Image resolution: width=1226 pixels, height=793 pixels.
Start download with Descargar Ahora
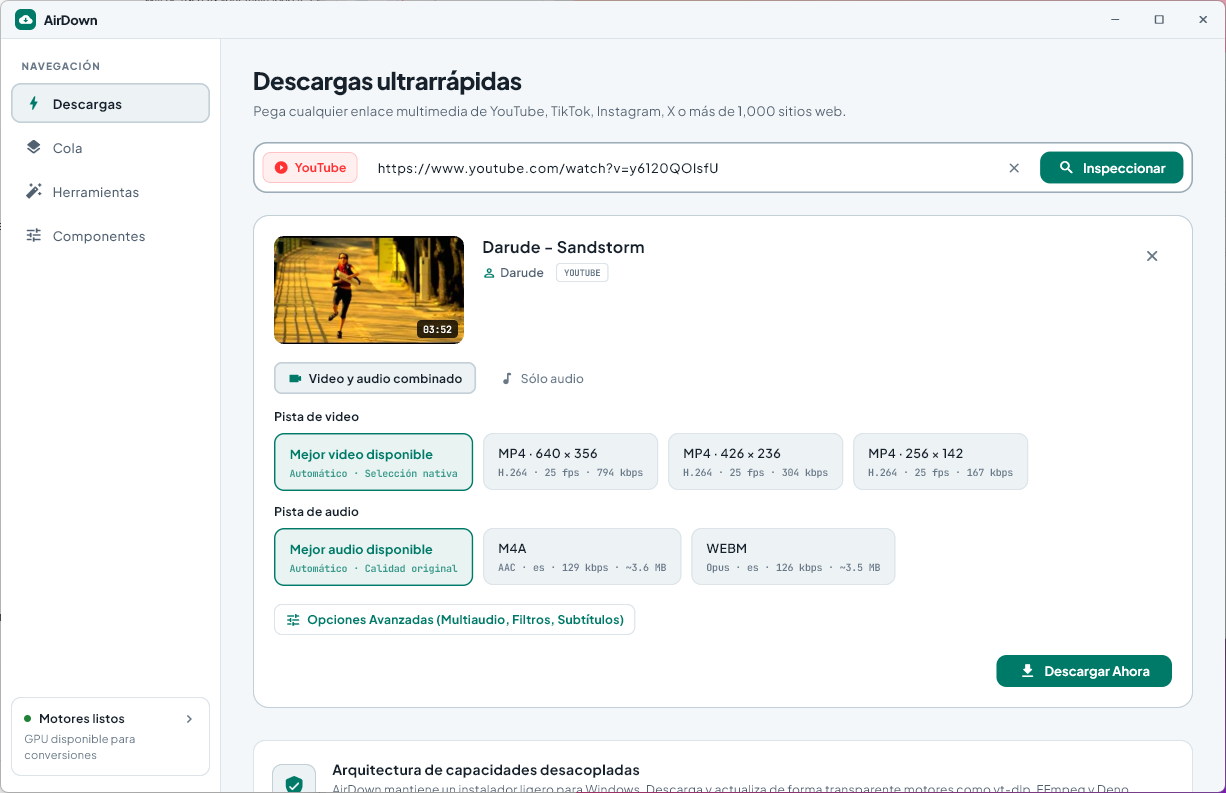pos(1084,671)
